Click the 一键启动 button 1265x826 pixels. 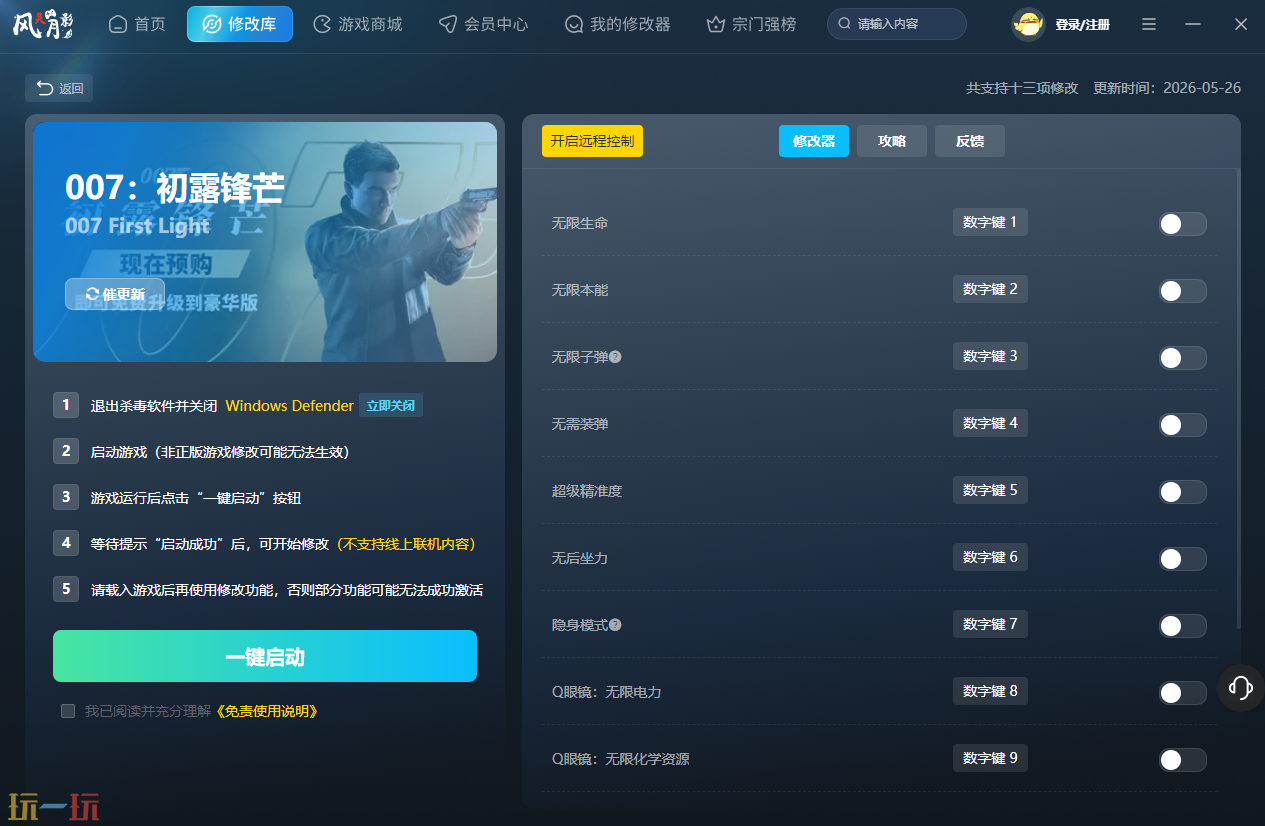pyautogui.click(x=265, y=656)
